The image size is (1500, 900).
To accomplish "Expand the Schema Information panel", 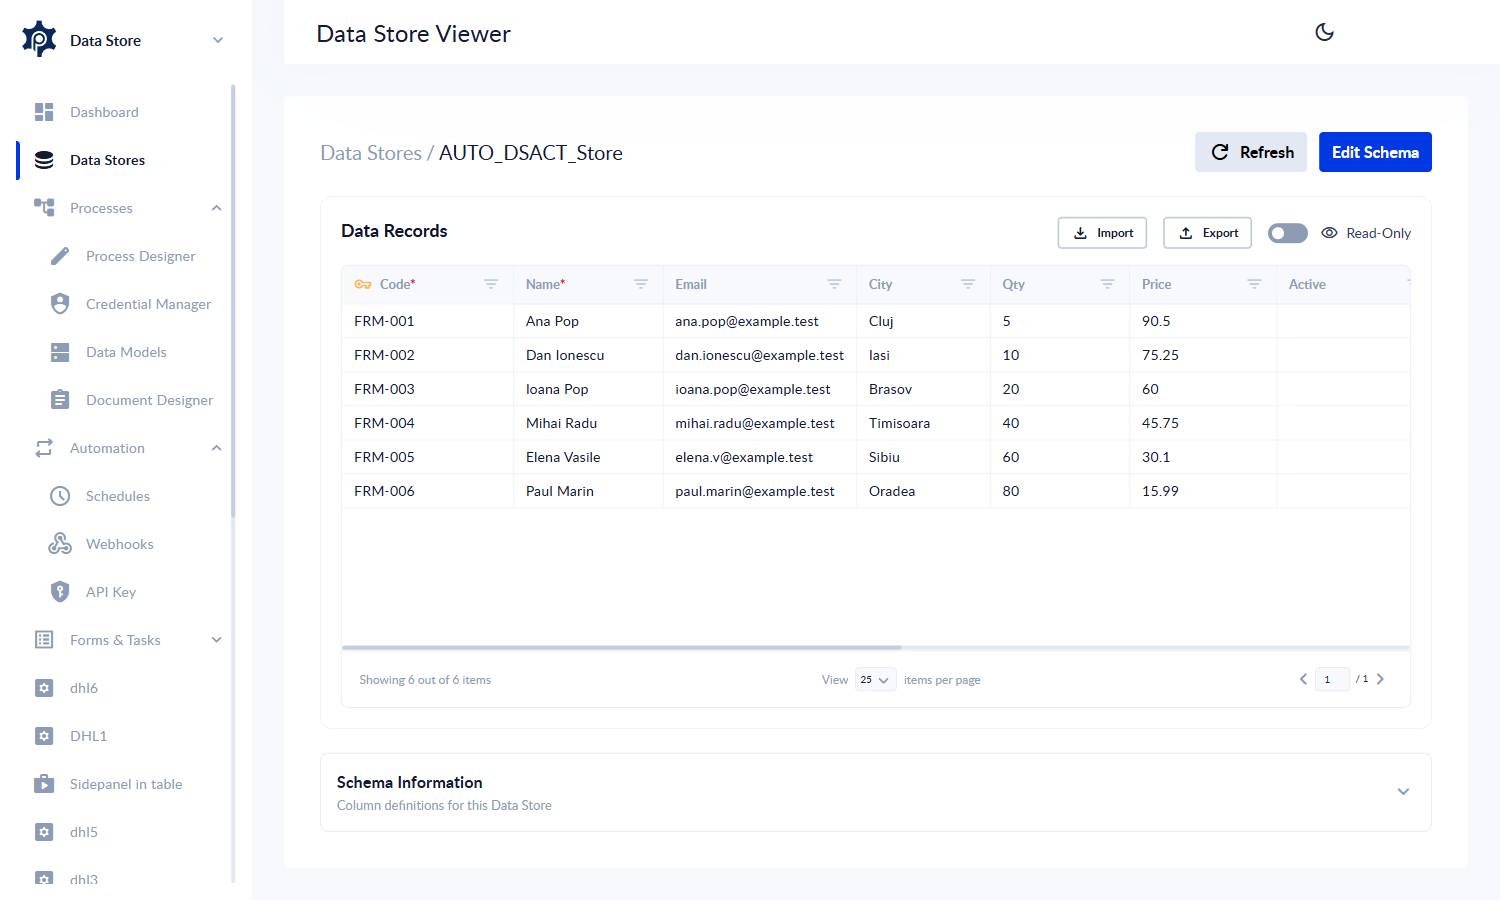I will tap(1403, 792).
